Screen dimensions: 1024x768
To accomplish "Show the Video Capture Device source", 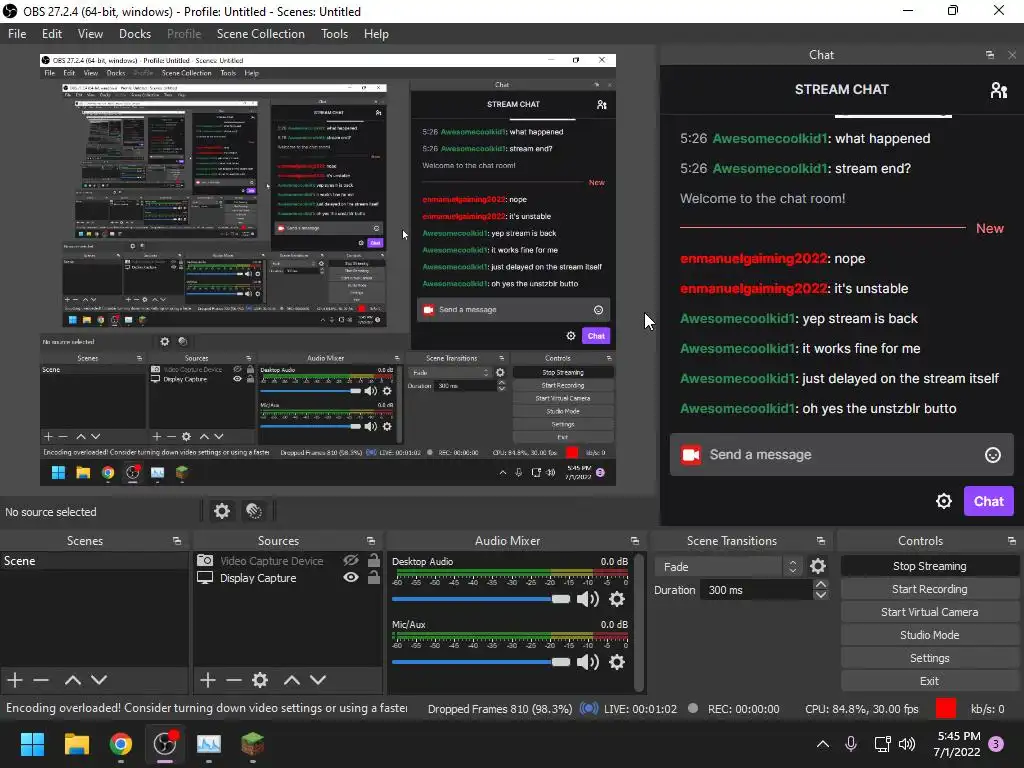I will point(351,560).
